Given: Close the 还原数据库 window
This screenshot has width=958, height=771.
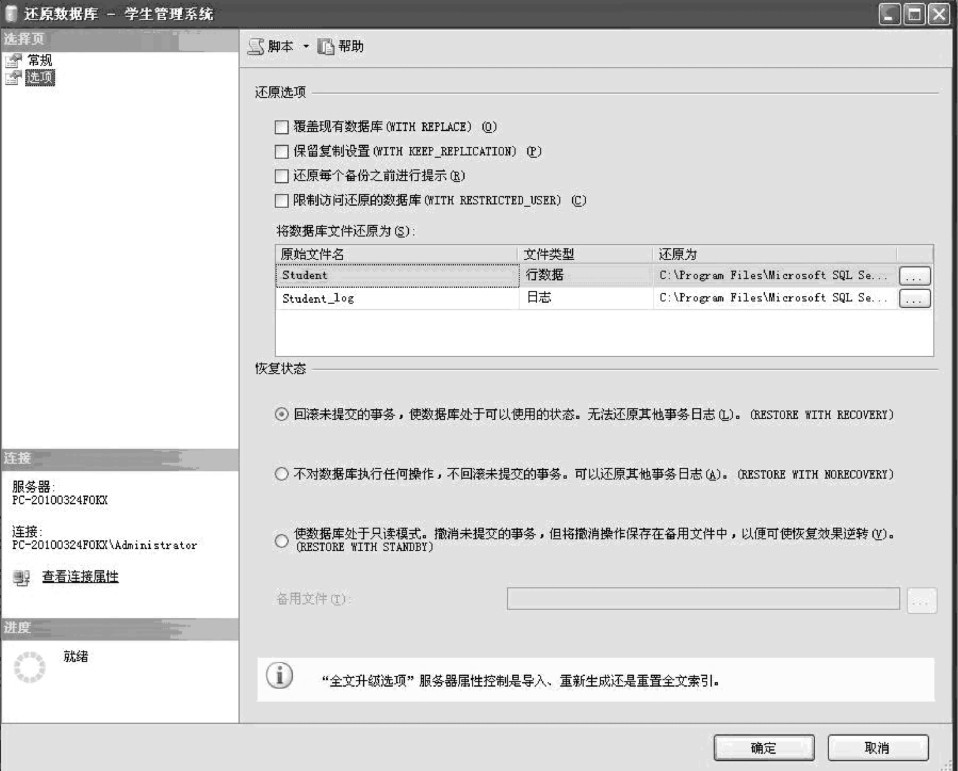Looking at the screenshot, I should tap(938, 14).
